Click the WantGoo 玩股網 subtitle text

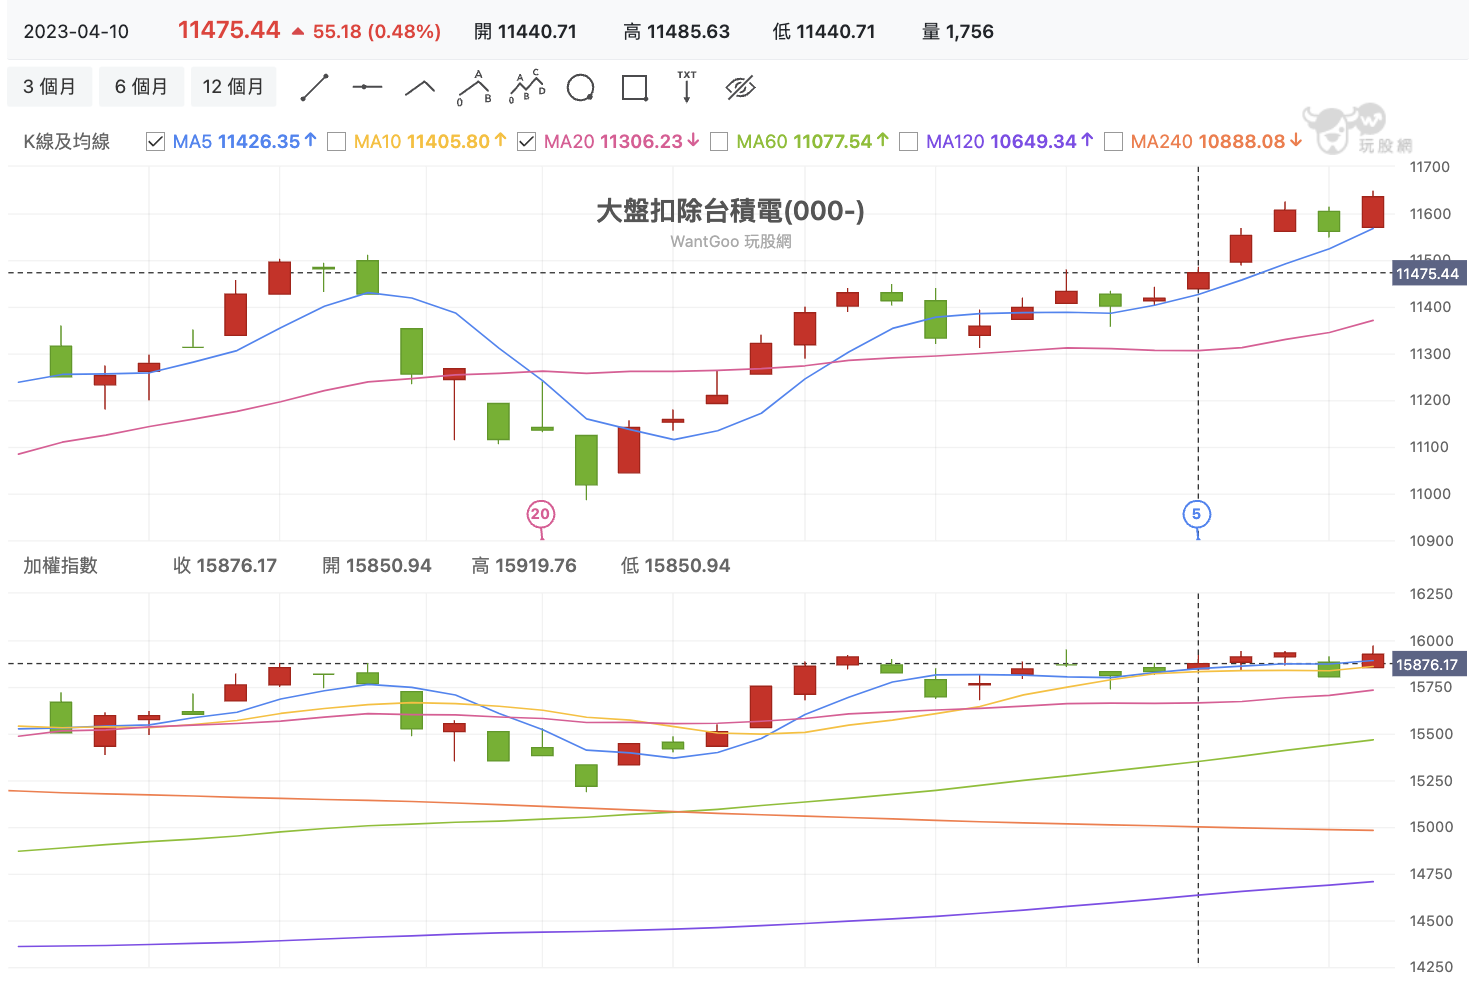tap(731, 241)
